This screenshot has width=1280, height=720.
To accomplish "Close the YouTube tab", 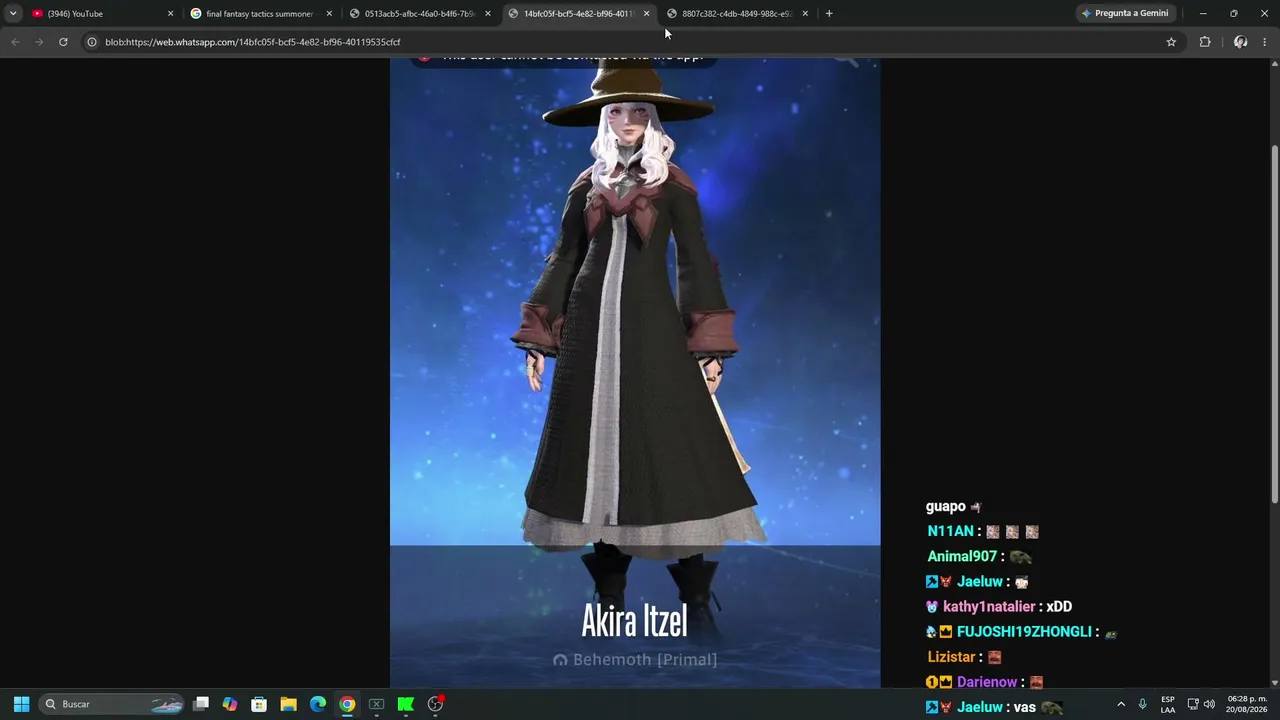I will 170,13.
